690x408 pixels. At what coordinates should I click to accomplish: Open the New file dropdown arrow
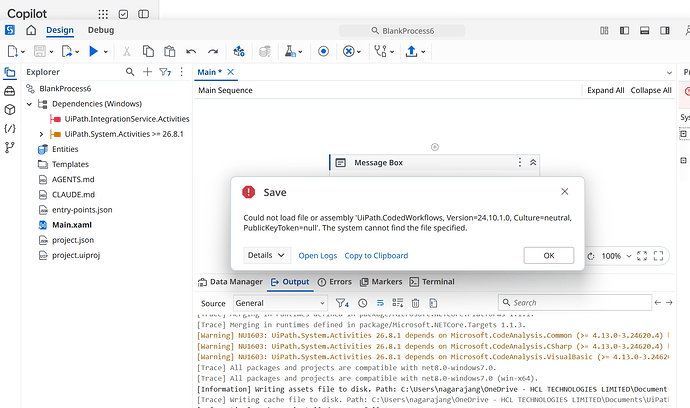[x=23, y=52]
